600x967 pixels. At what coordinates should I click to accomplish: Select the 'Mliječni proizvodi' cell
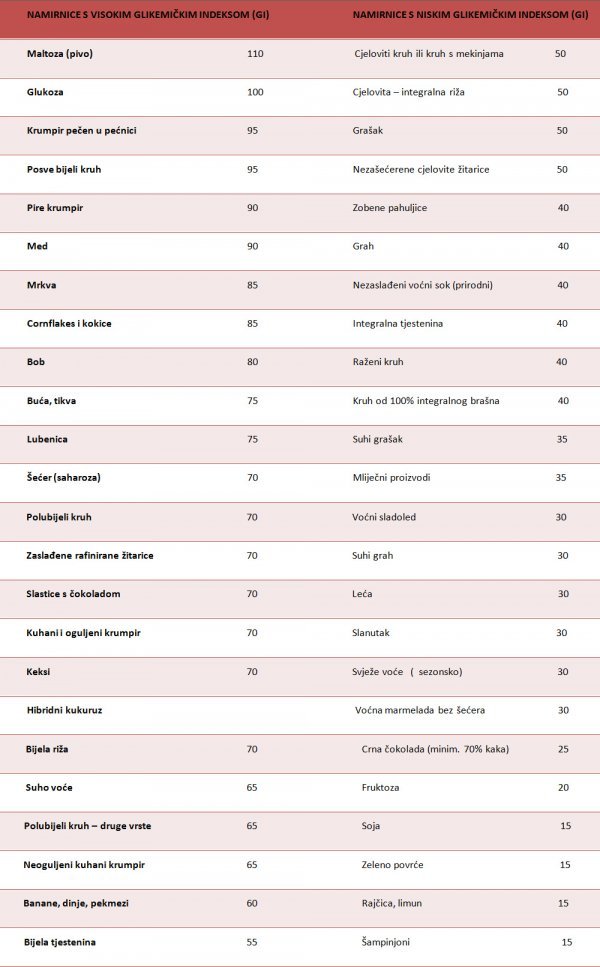(392, 477)
